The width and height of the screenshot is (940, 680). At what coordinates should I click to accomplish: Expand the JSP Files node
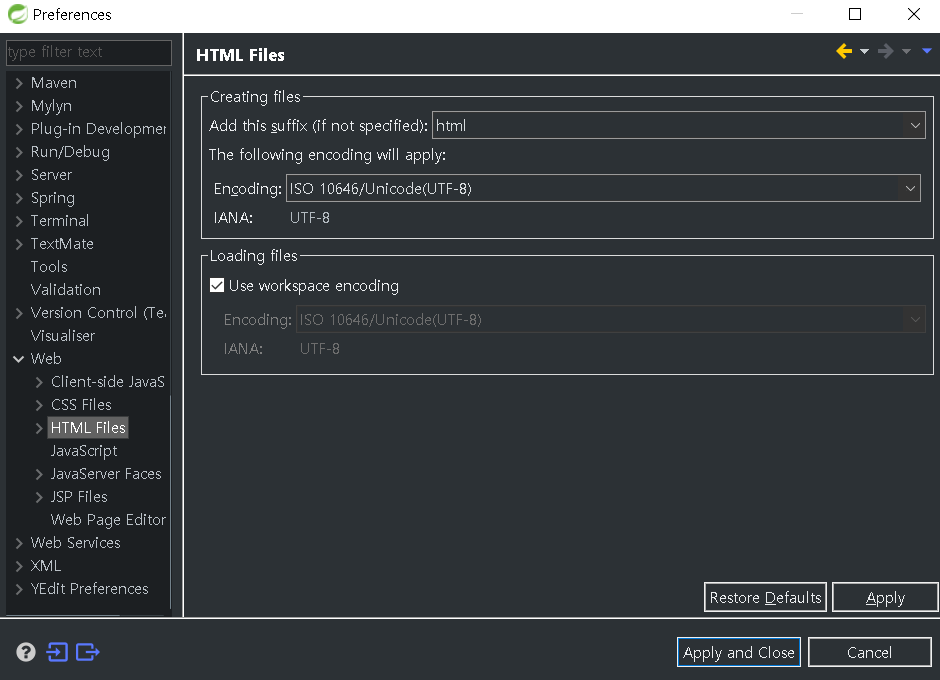pyautogui.click(x=39, y=497)
